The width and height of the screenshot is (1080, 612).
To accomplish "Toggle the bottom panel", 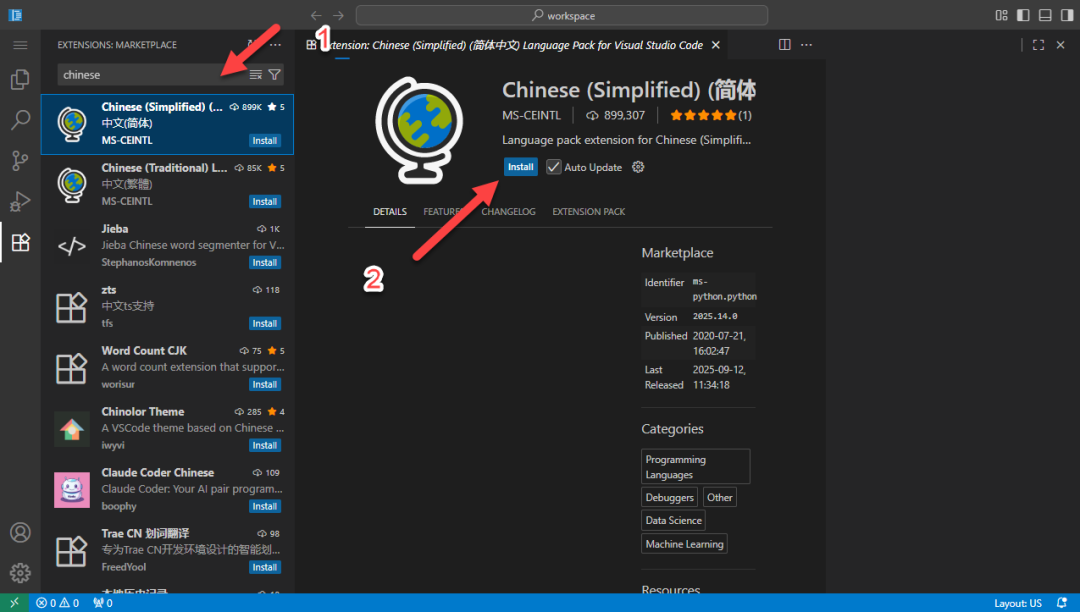I will point(1045,15).
